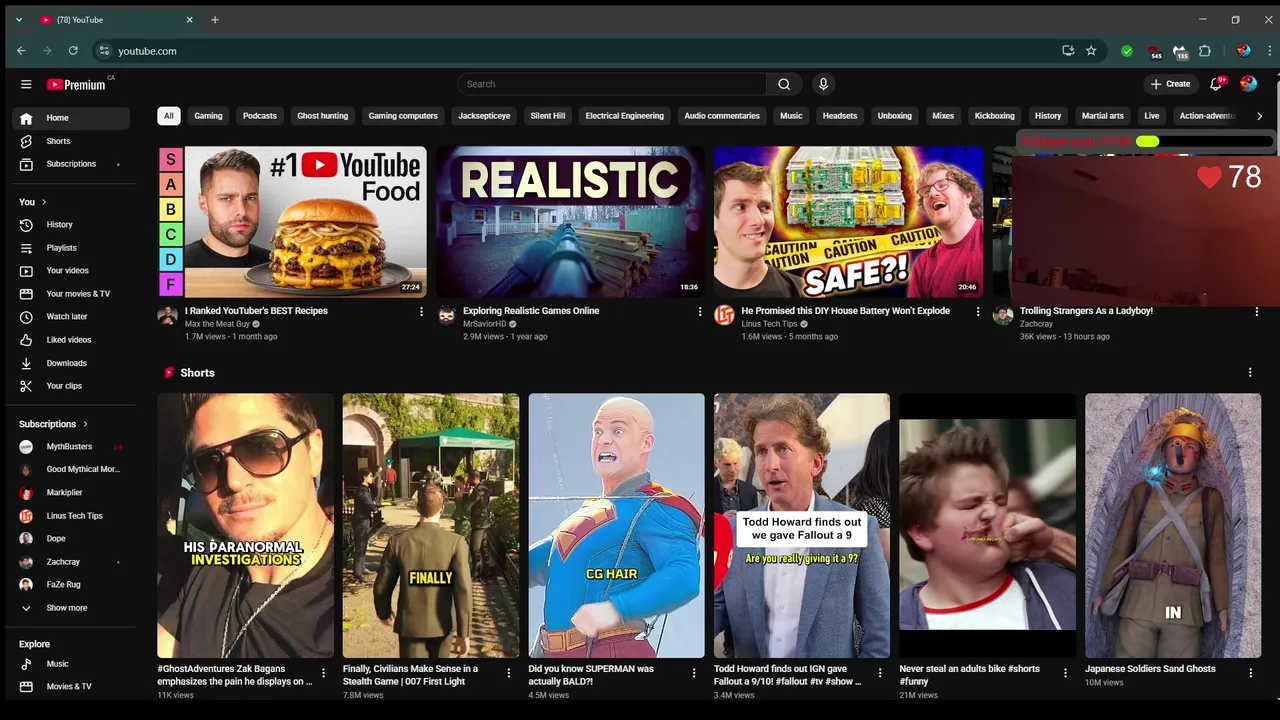Open Music under Explore

[x=71, y=664]
